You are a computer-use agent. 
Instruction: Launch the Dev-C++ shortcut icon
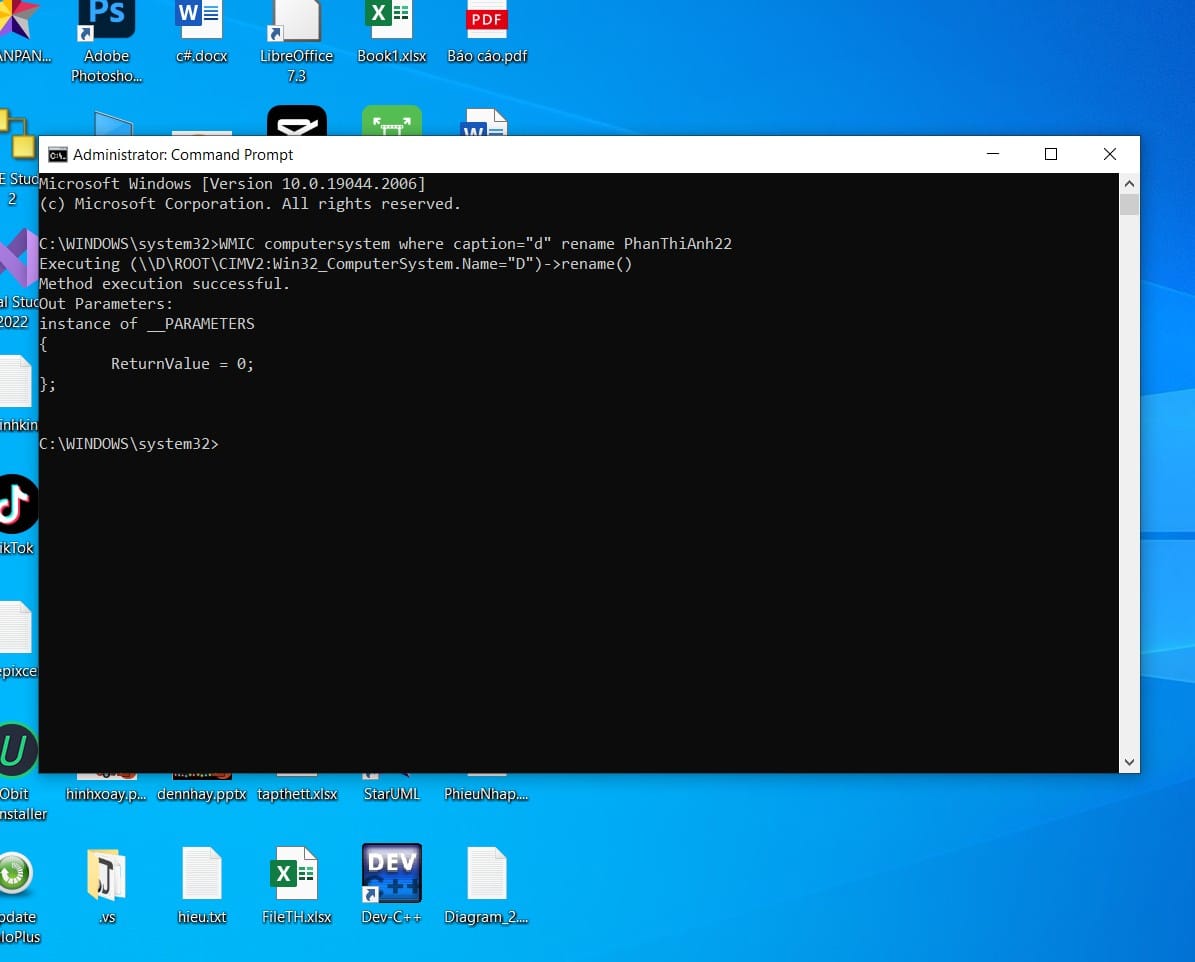pos(392,873)
